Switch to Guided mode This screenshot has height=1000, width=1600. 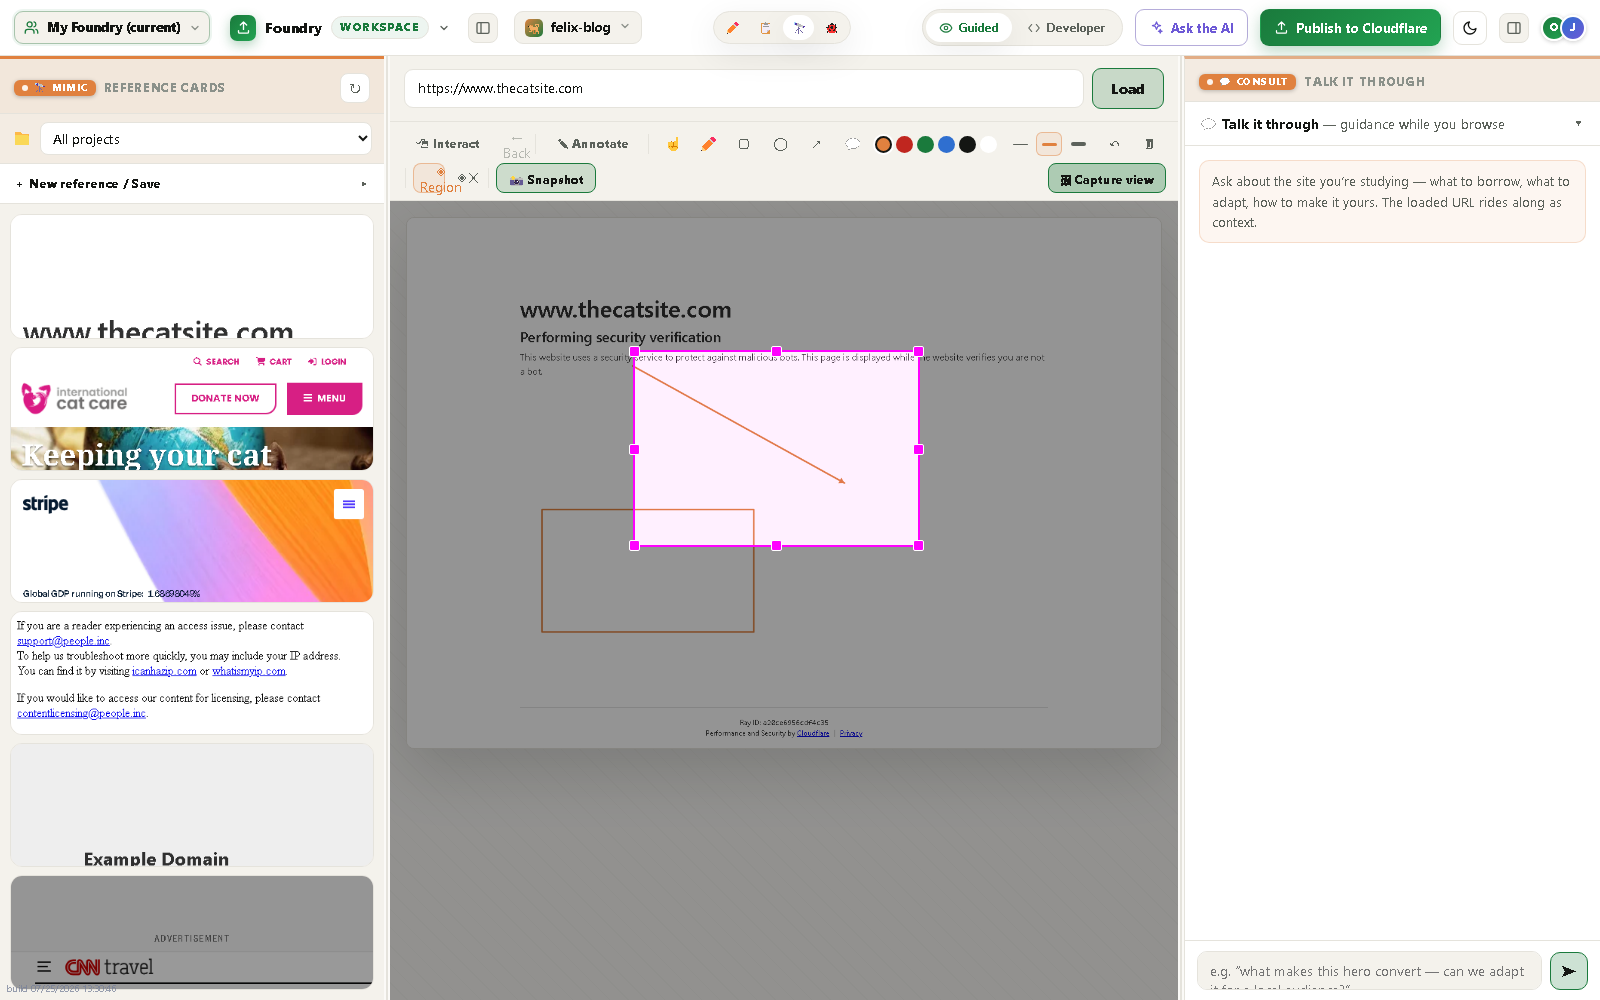pyautogui.click(x=969, y=28)
